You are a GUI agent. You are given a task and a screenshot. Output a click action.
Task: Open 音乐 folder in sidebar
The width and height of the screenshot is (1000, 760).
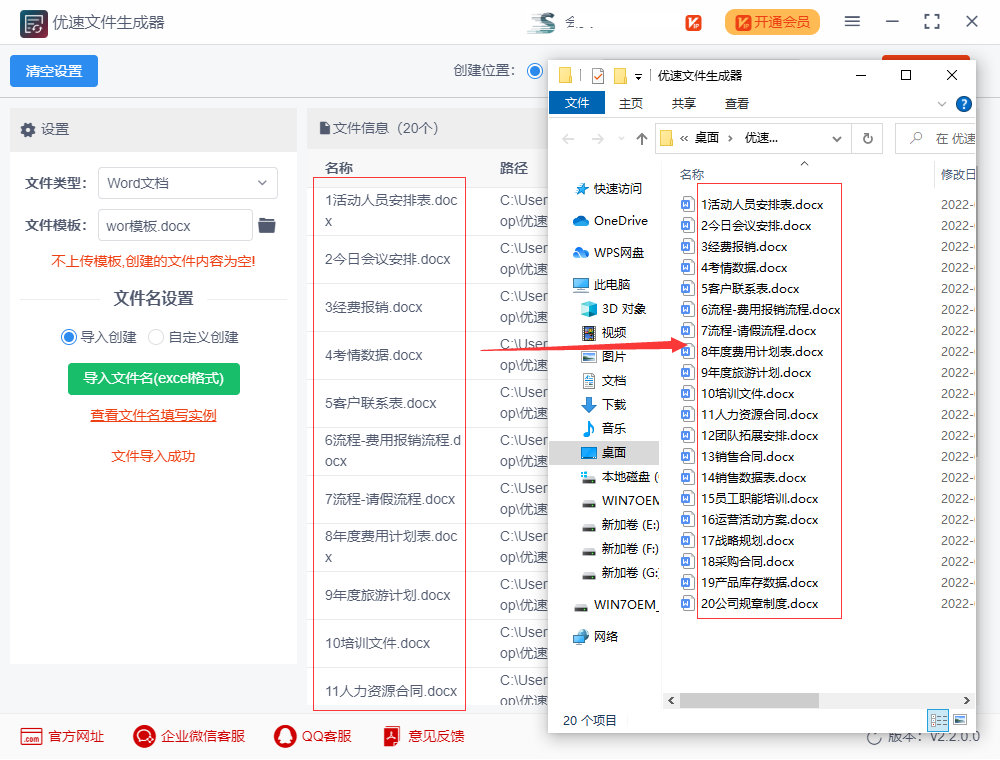click(x=605, y=428)
